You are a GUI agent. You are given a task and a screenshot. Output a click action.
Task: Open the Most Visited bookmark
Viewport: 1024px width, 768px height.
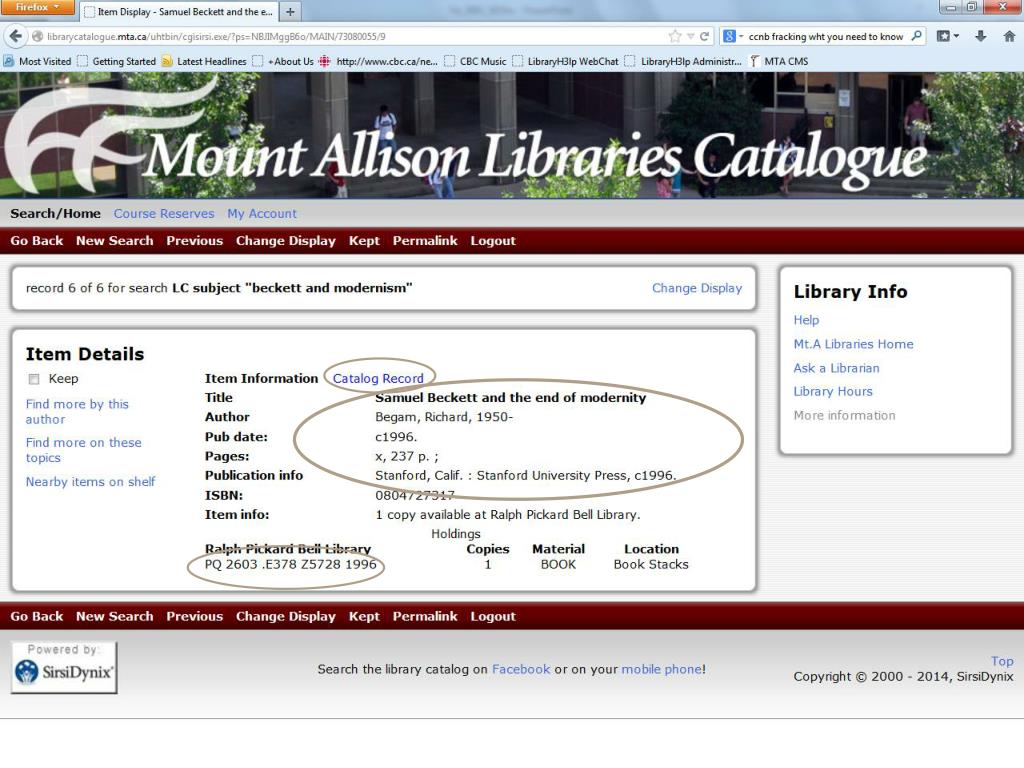click(37, 61)
